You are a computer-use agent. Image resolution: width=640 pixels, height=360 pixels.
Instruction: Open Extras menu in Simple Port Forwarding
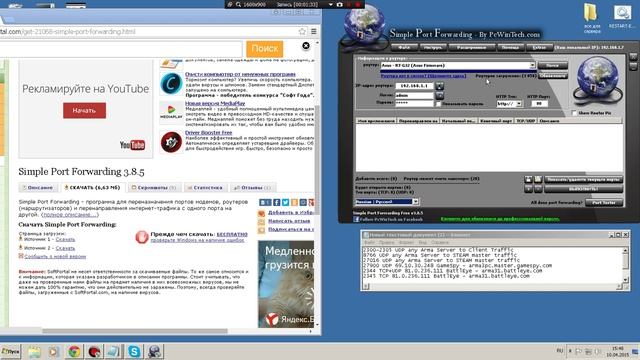coord(539,47)
